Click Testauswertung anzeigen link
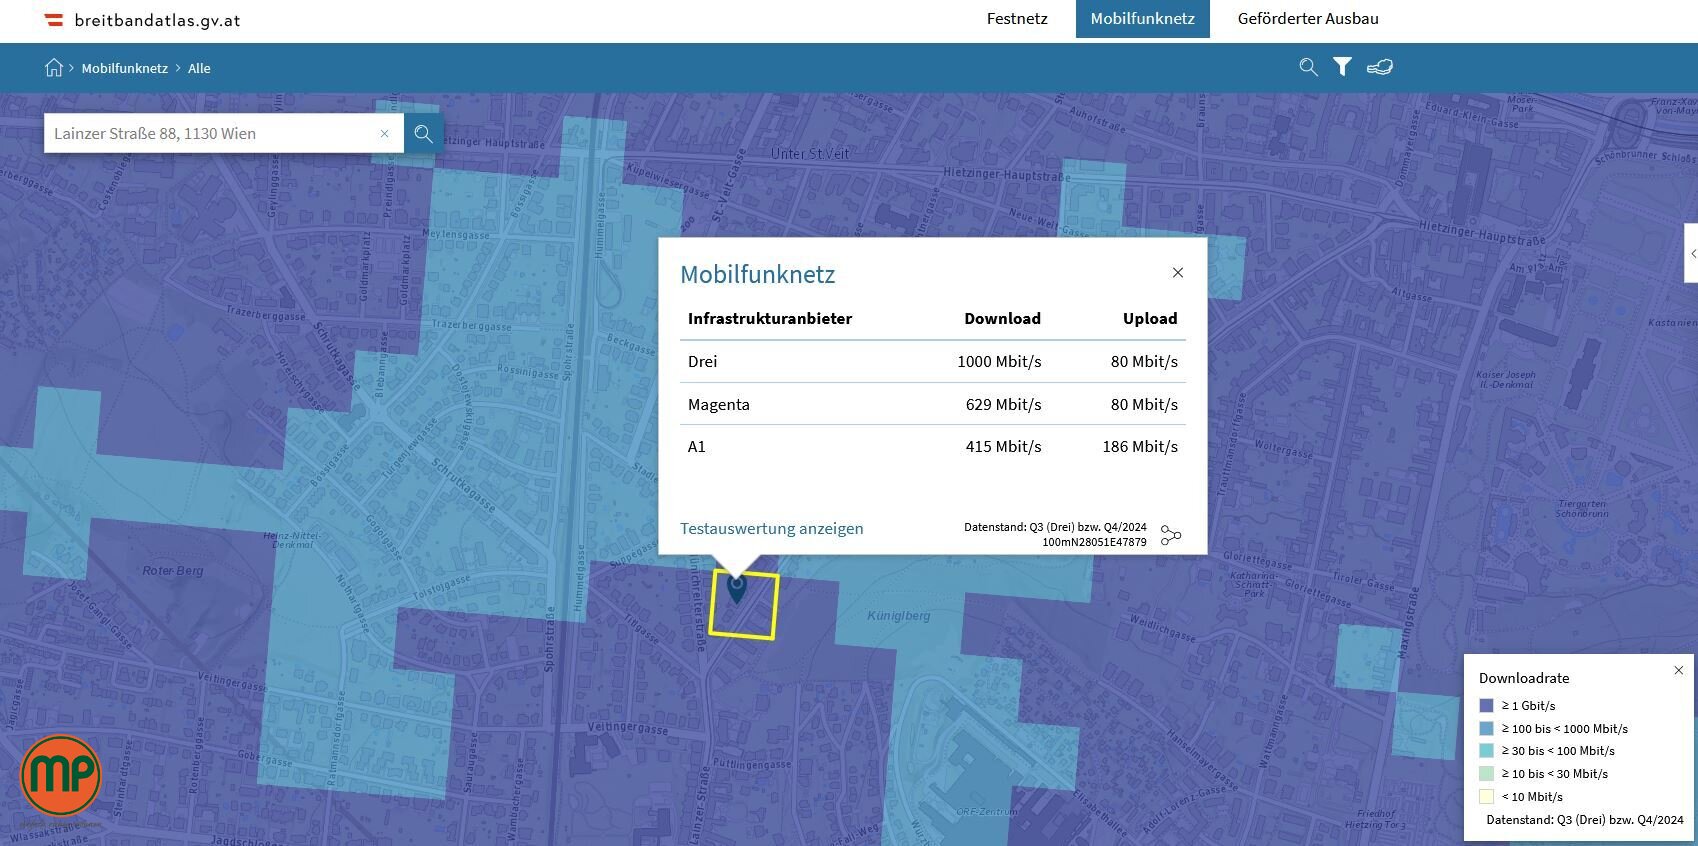The height and width of the screenshot is (846, 1698). [771, 528]
